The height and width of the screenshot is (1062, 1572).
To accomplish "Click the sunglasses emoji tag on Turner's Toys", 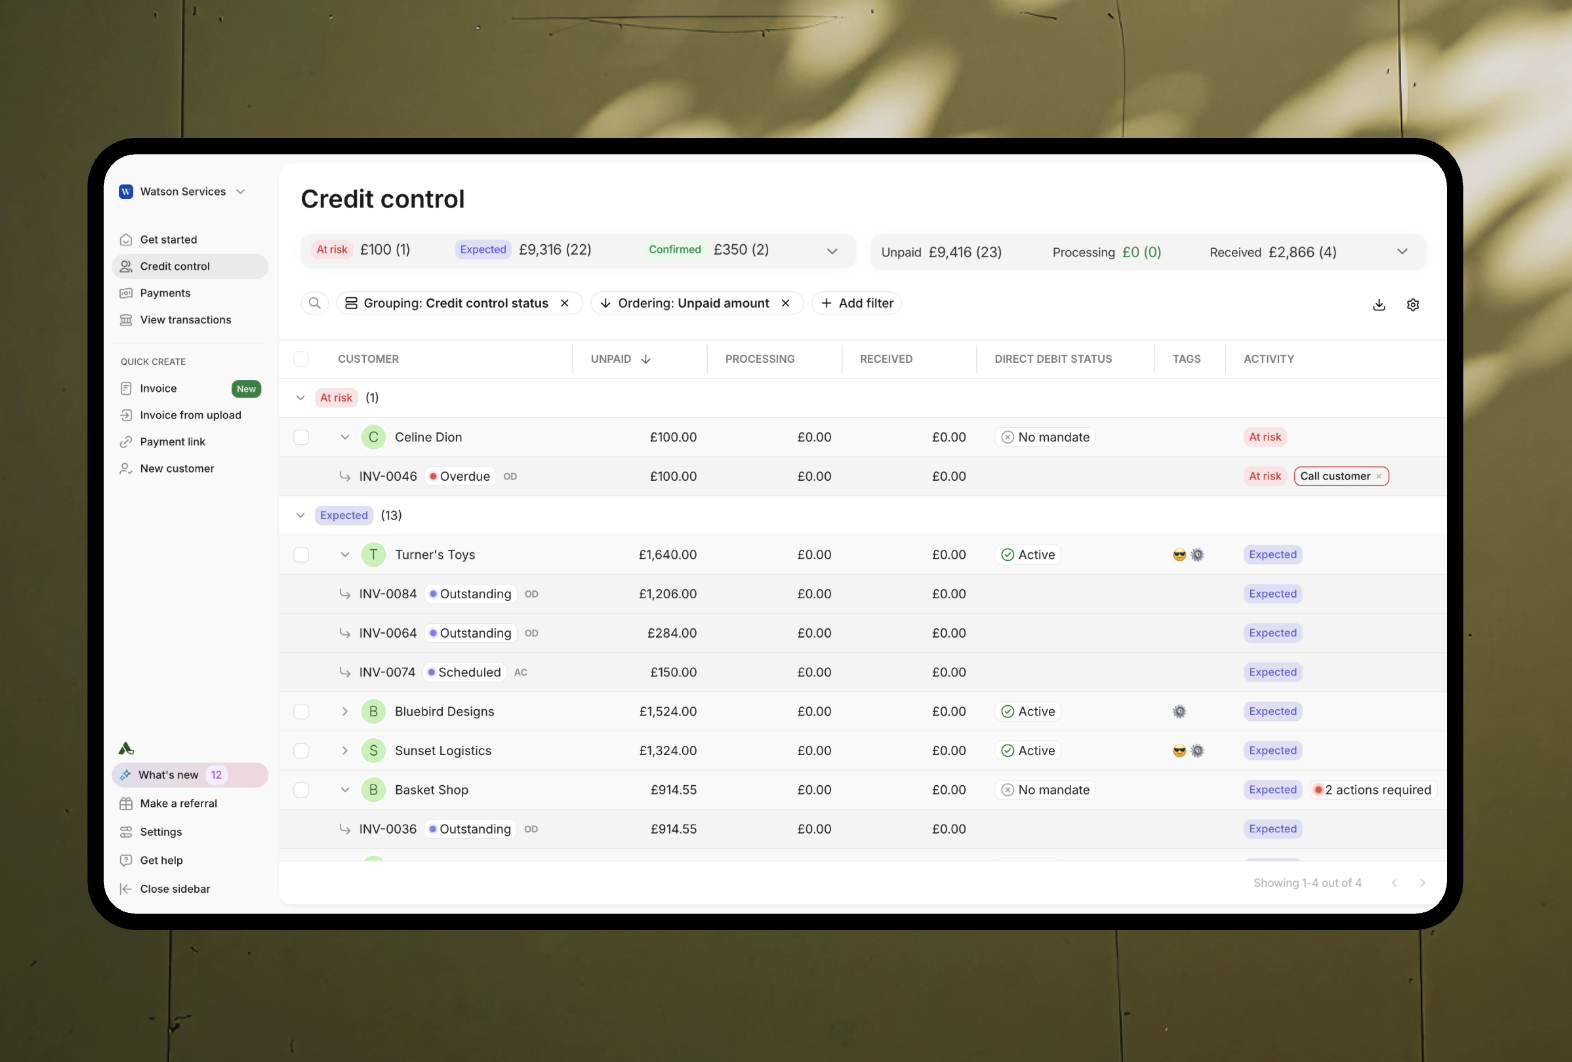I will click(1179, 555).
